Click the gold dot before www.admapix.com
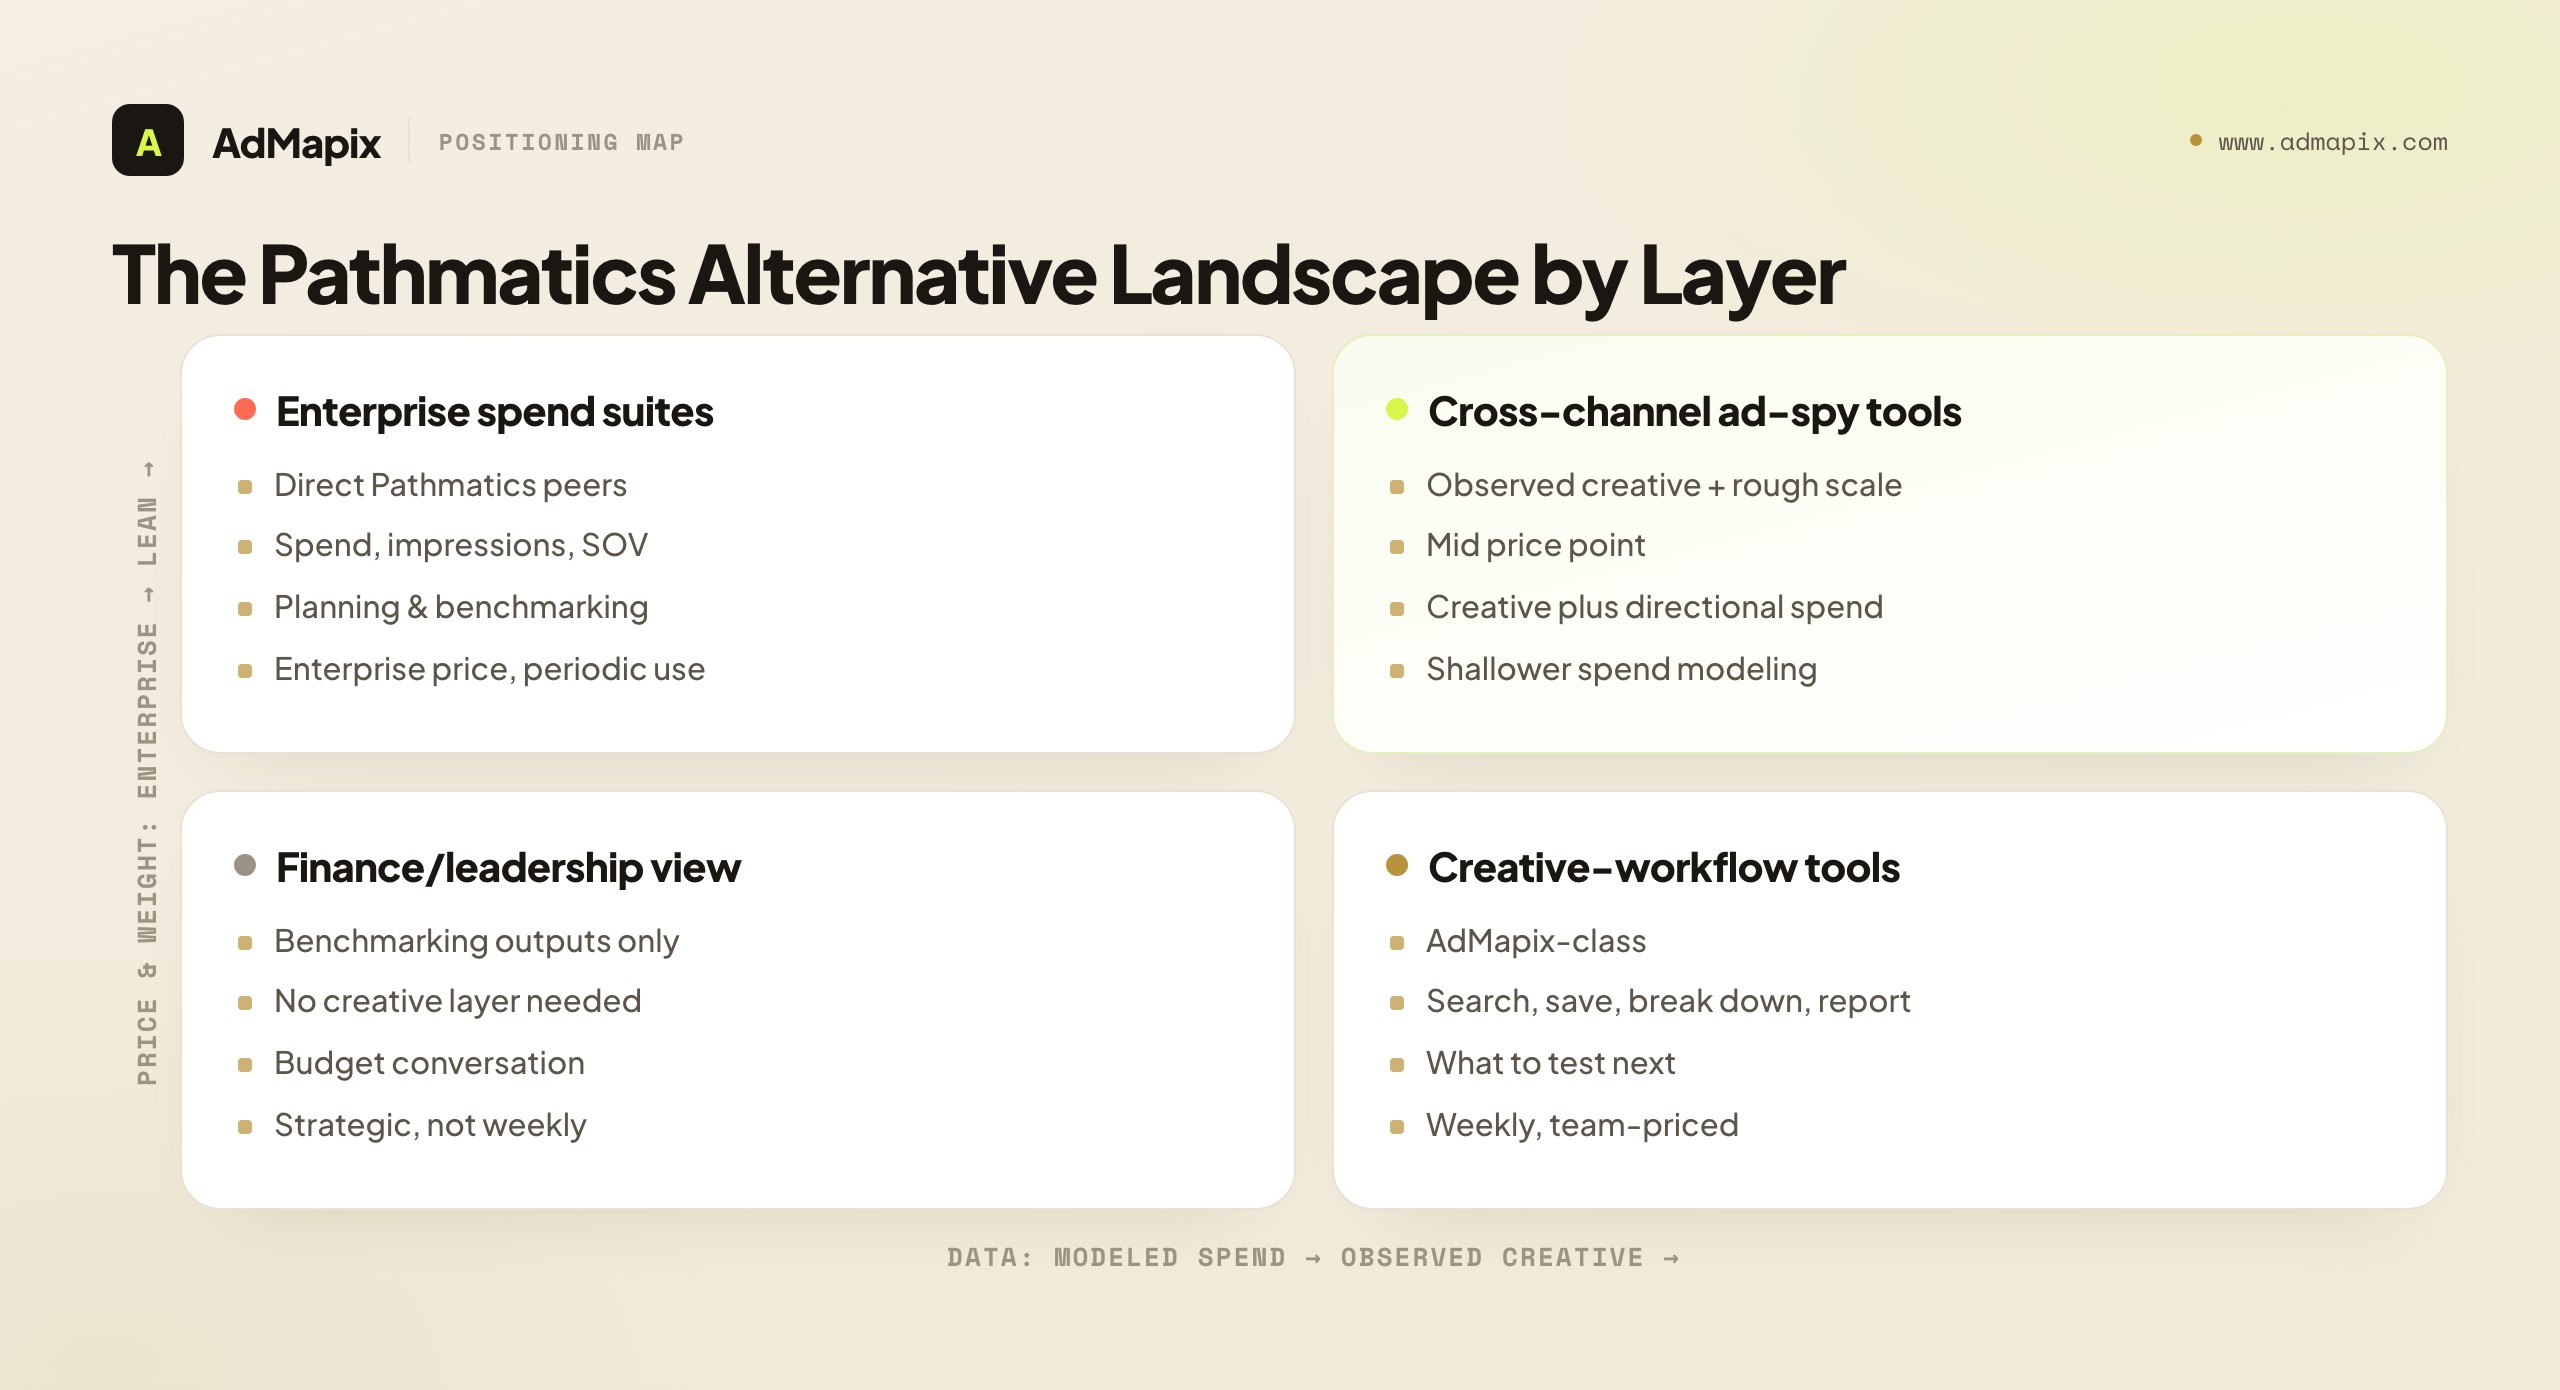This screenshot has height=1390, width=2560. (x=2195, y=140)
